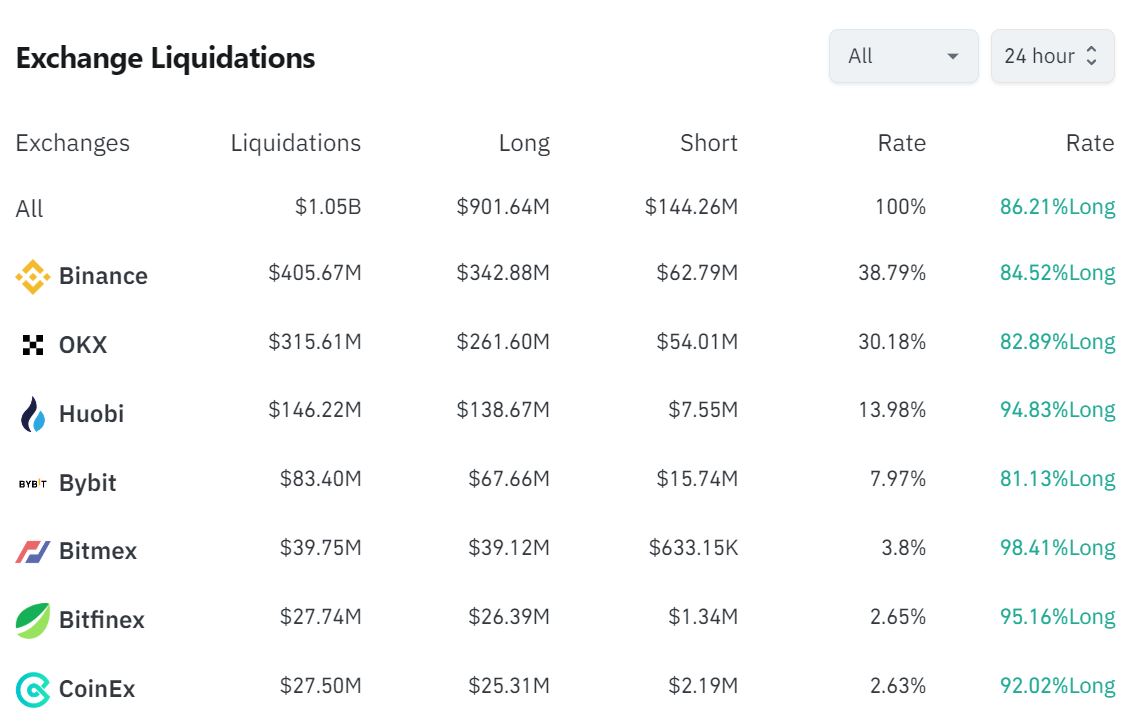Click the arrows on 24 hour selector
This screenshot has width=1129, height=728.
(x=1092, y=57)
